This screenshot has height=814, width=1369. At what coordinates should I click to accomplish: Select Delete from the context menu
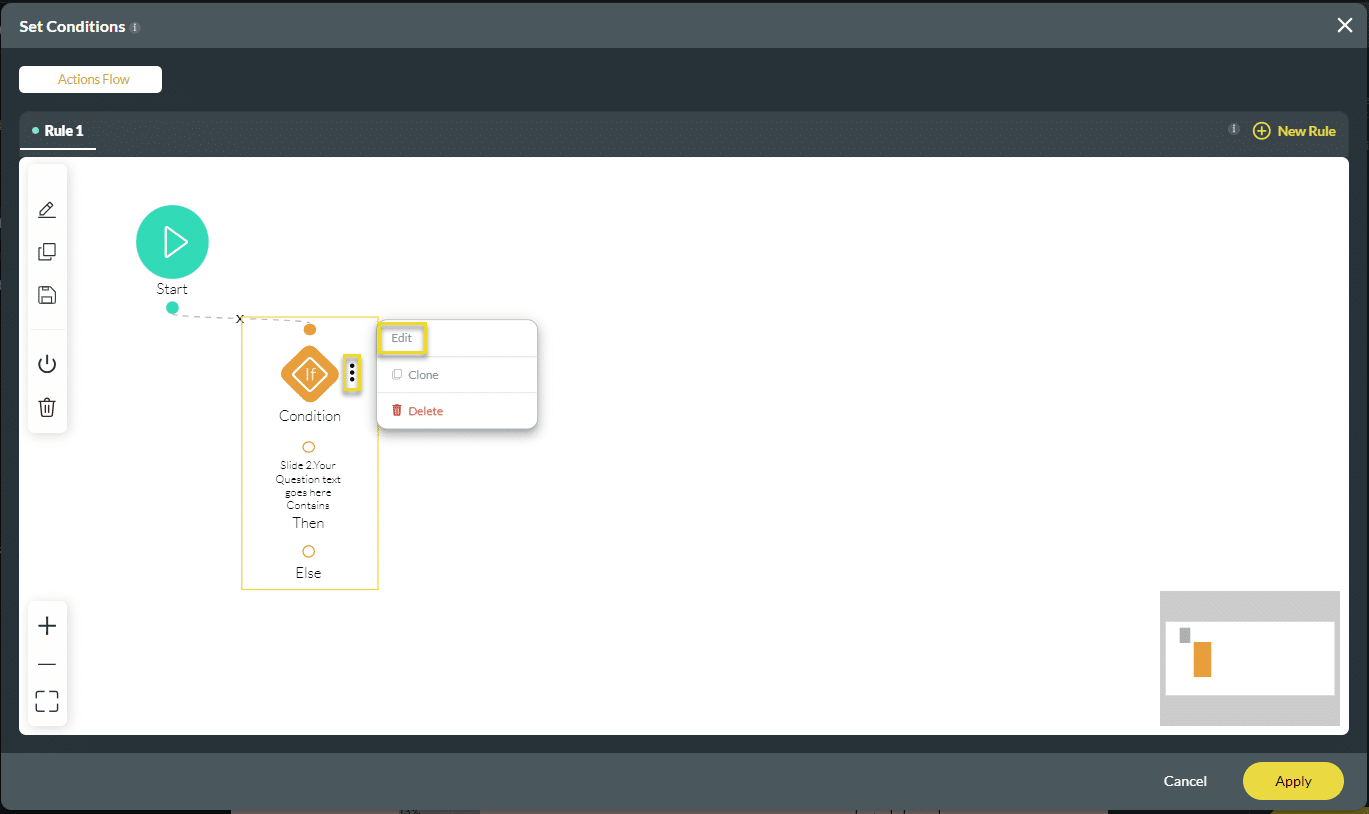[x=425, y=411]
